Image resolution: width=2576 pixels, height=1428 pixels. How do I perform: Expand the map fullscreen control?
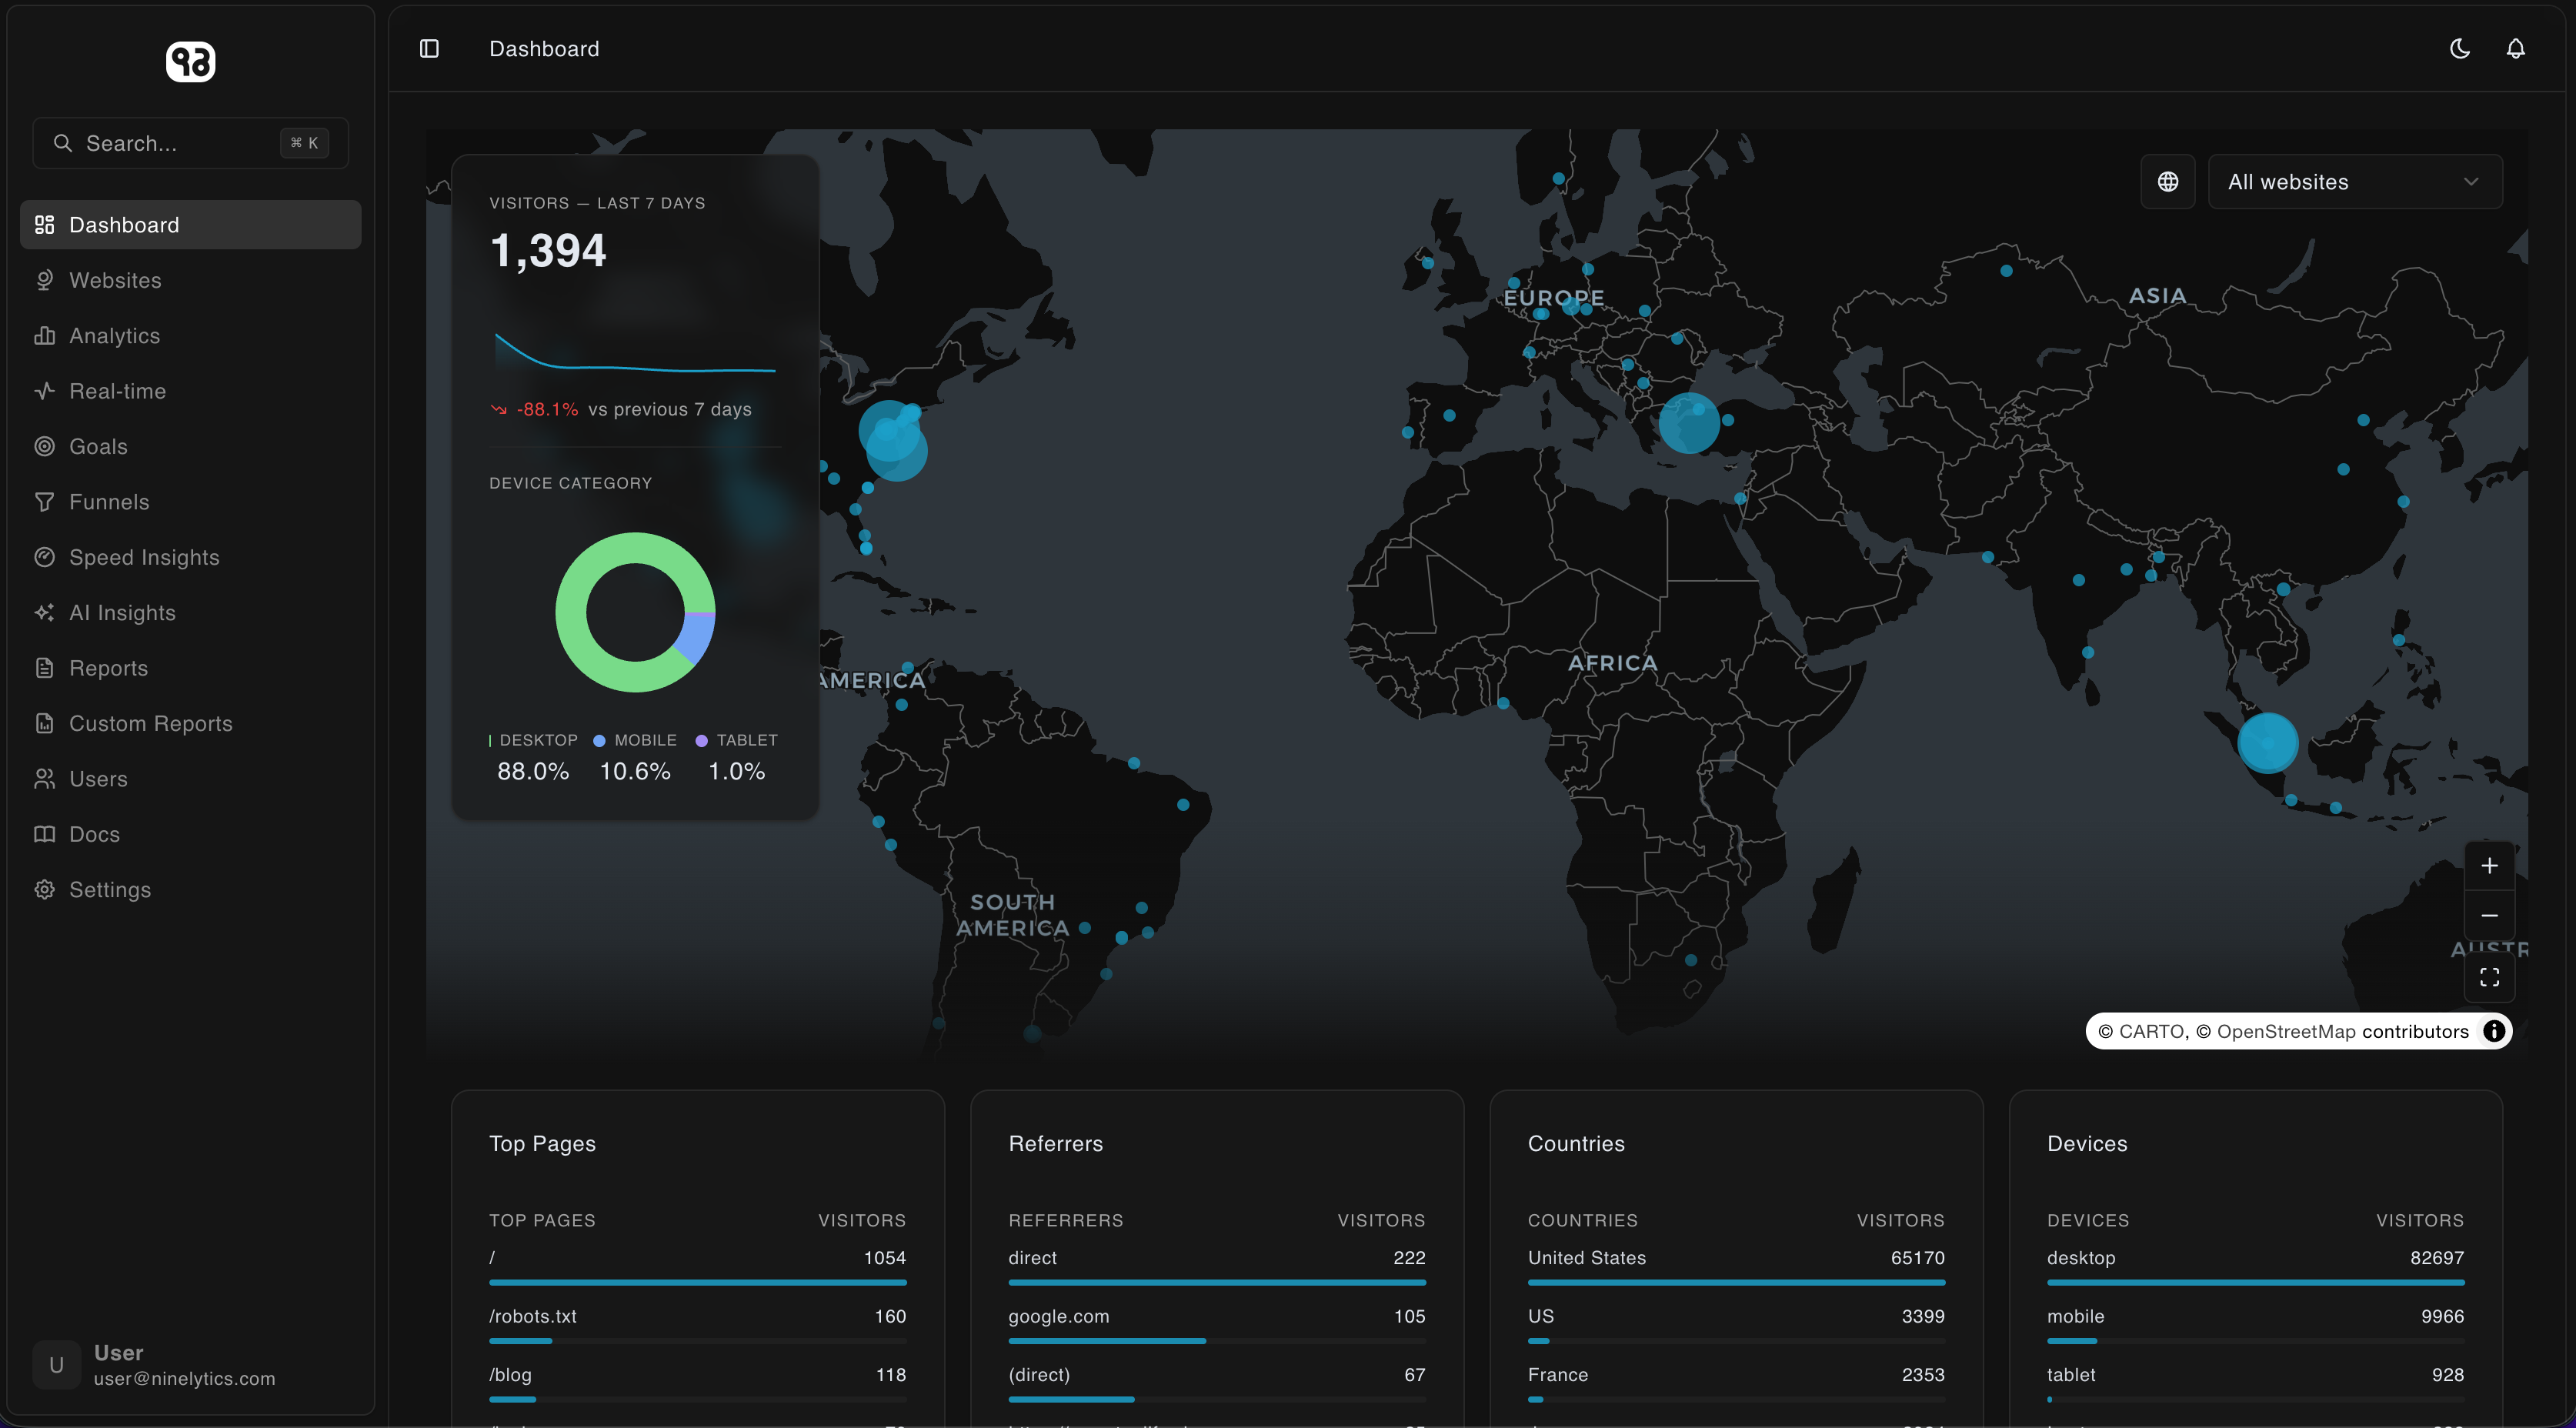(x=2490, y=976)
